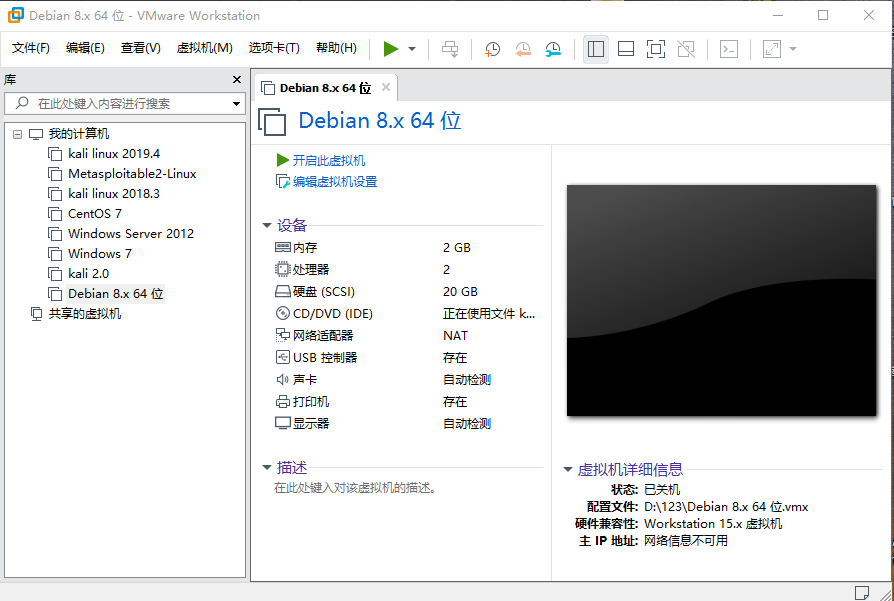Image resolution: width=894 pixels, height=601 pixels.
Task: Open the 文件(F) menu
Action: tap(31, 48)
